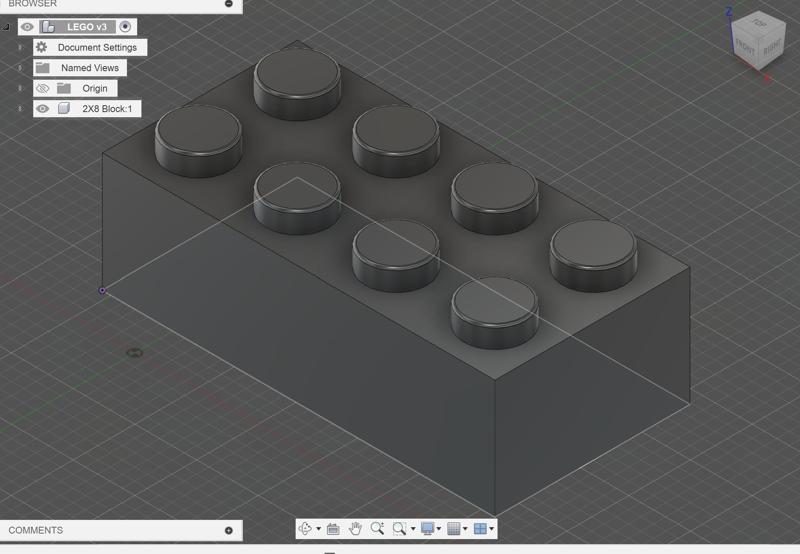Click the Viewports layout icon
Image resolution: width=800 pixels, height=554 pixels.
[480, 528]
